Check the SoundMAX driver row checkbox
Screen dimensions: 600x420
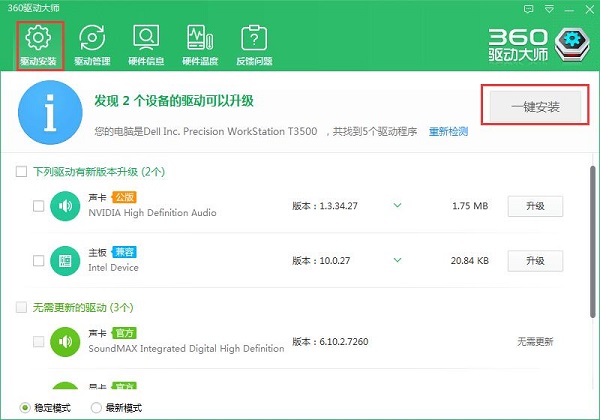pos(39,341)
